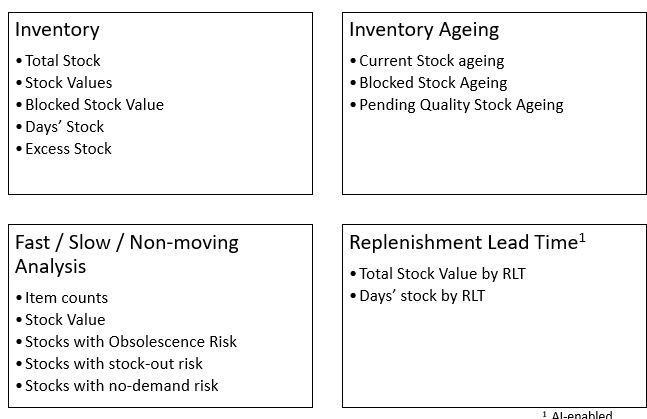The width and height of the screenshot is (647, 419).
Task: Select Stocks with Obsolescence Risk bullet
Action: coord(131,342)
